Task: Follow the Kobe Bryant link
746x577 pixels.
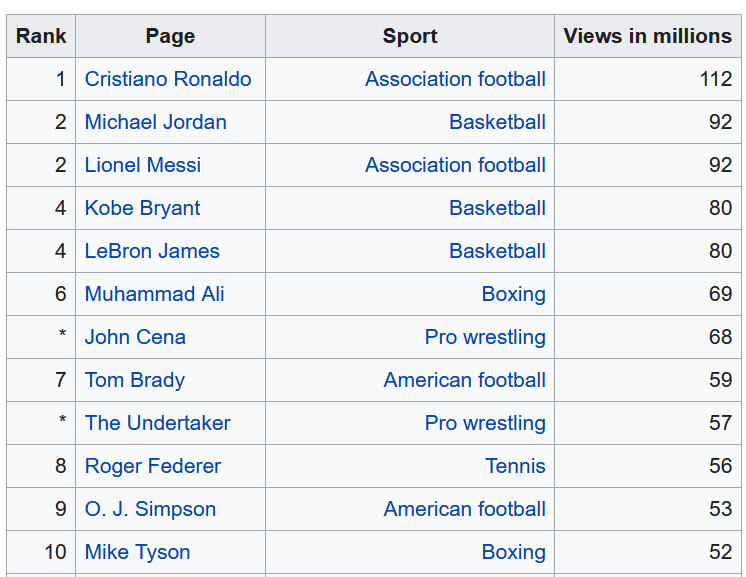Action: tap(142, 208)
